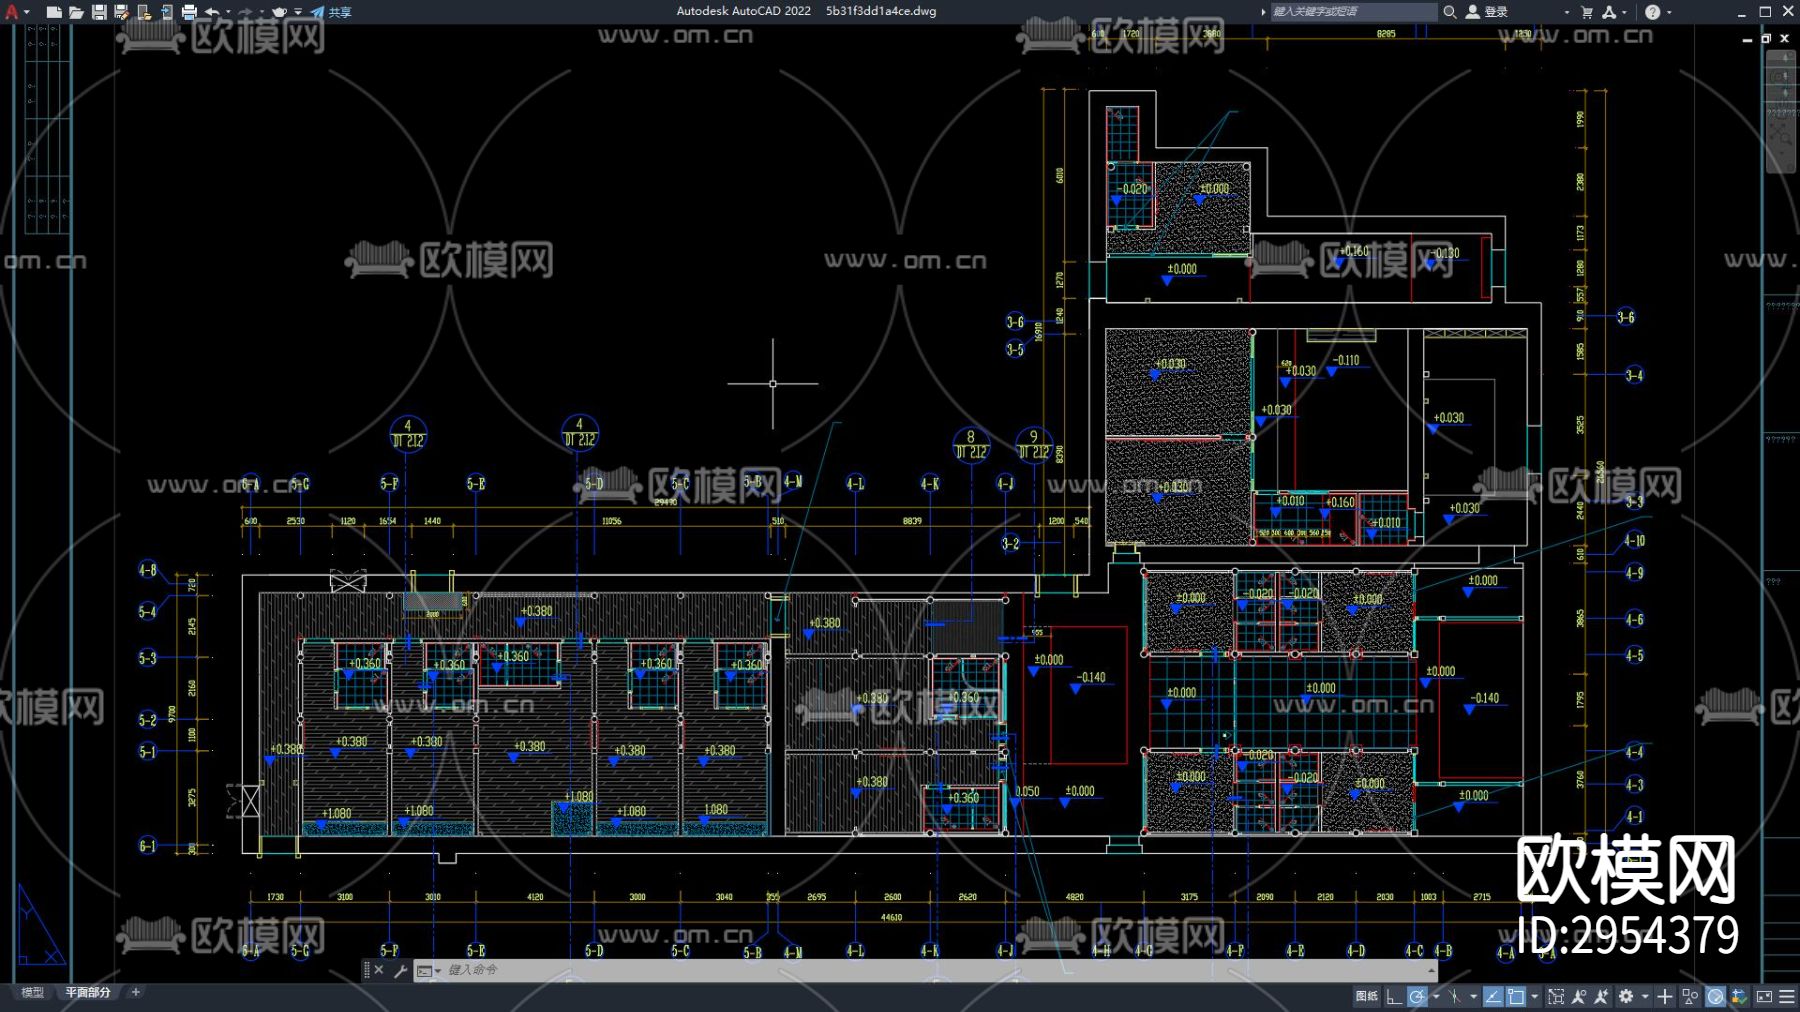Screen dimensions: 1800x1012
Task: Click the 登录 sign-in button
Action: (x=1487, y=12)
